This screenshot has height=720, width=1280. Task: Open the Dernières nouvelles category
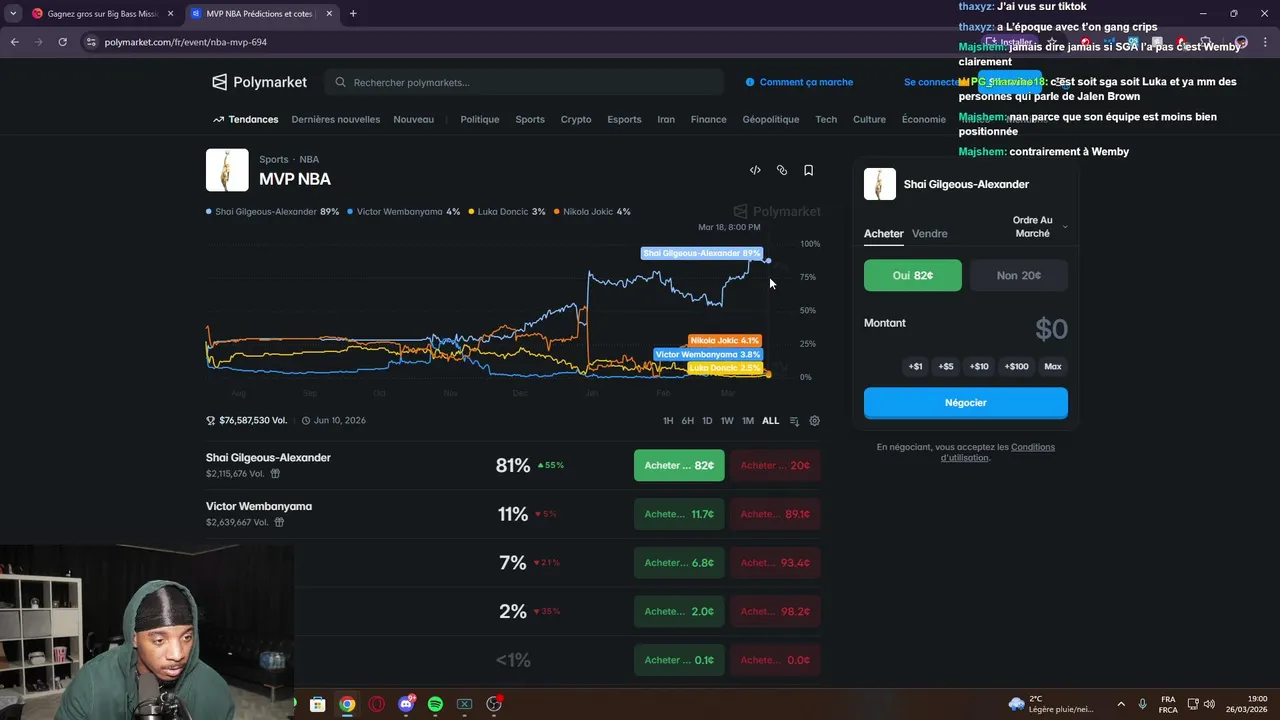(336, 119)
